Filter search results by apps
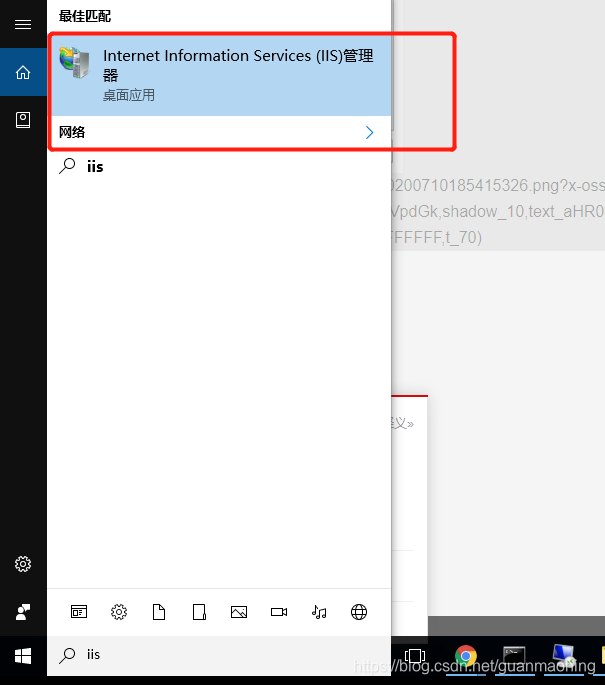 [x=79, y=612]
